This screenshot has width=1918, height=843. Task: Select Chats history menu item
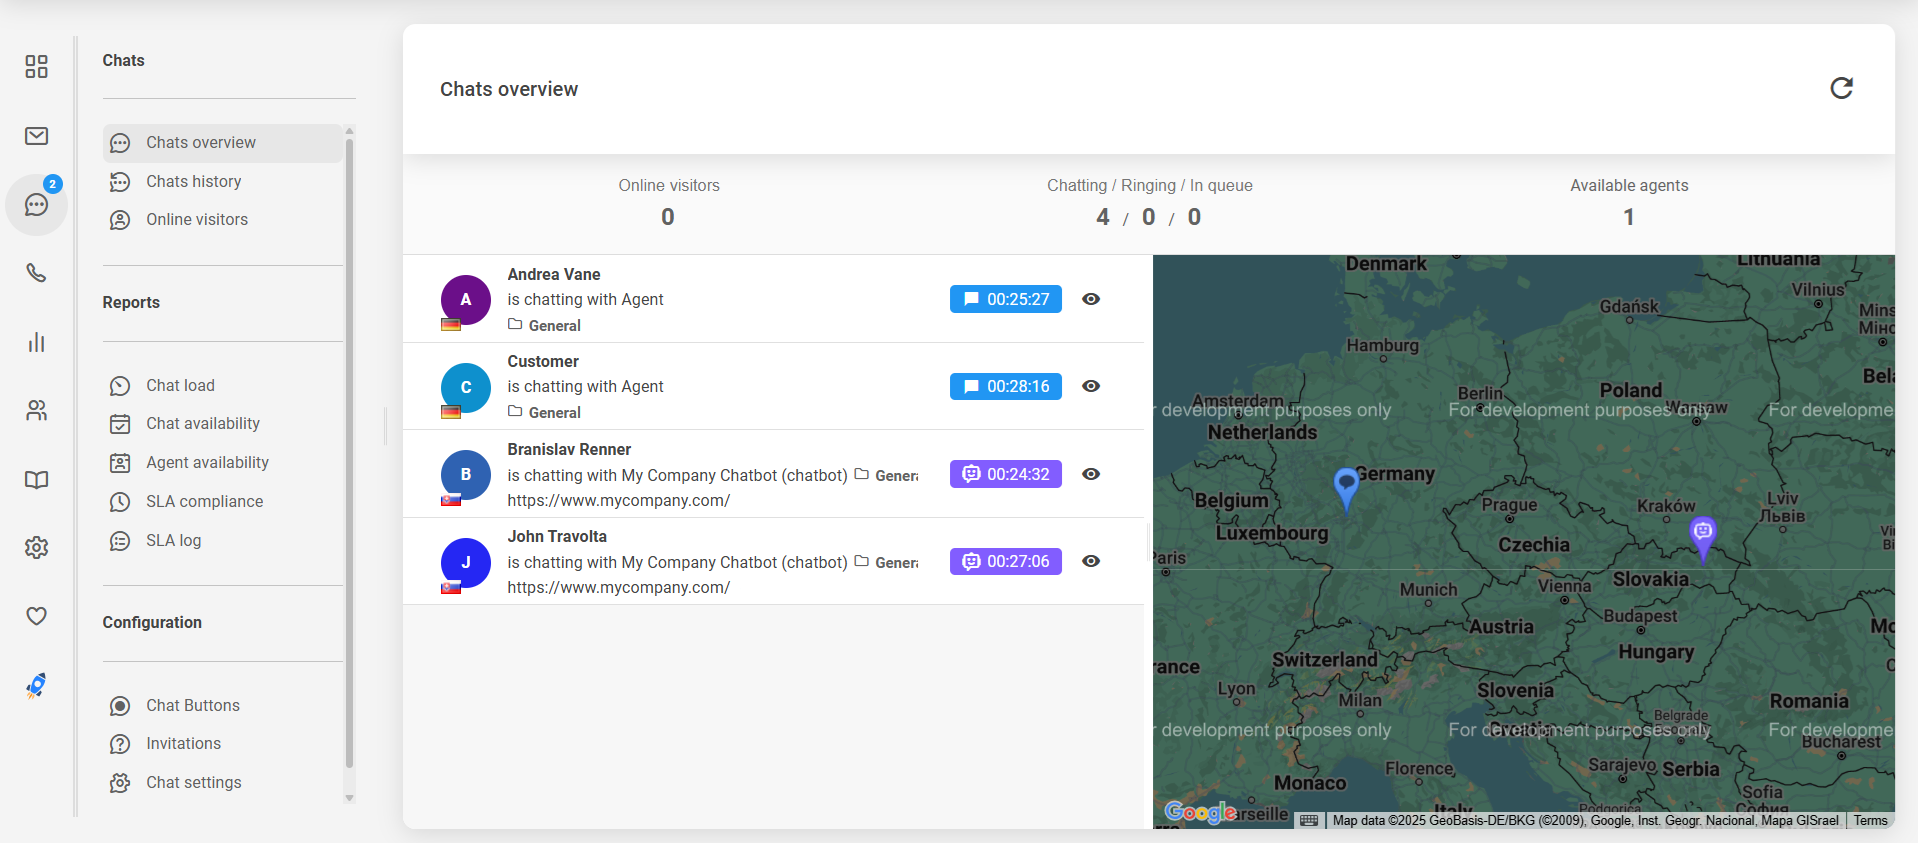click(193, 181)
